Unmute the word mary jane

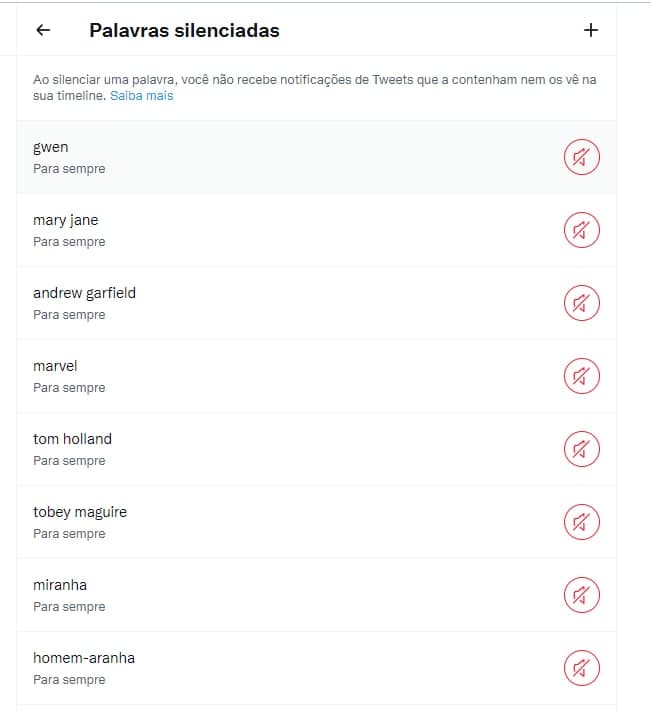click(582, 230)
